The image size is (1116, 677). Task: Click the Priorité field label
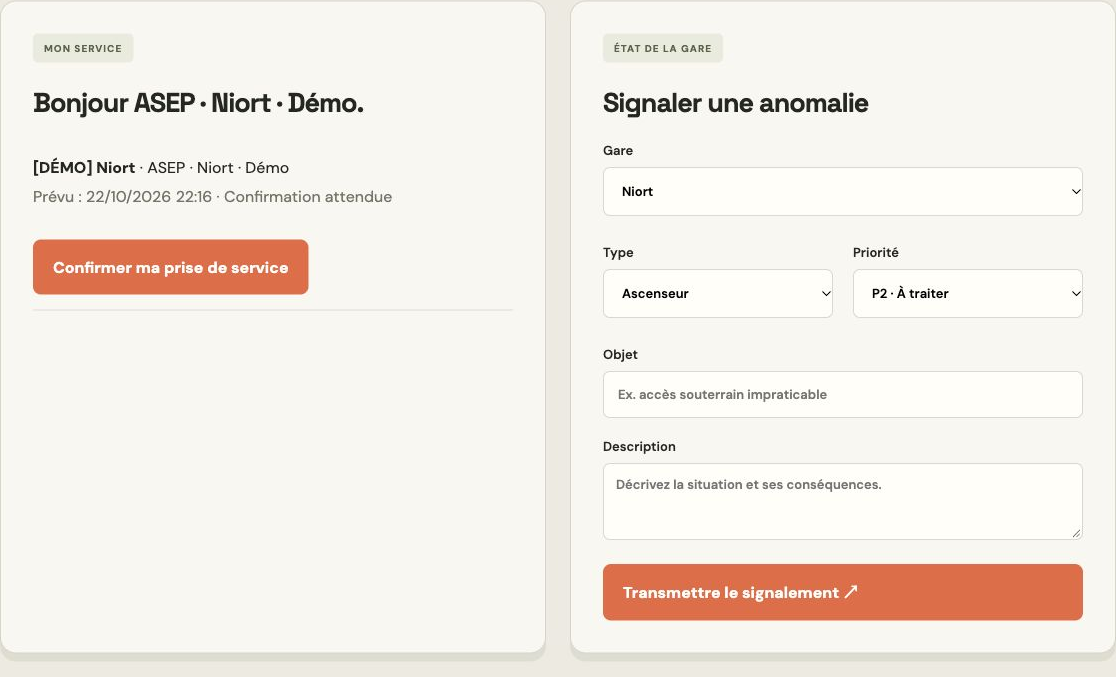point(875,253)
